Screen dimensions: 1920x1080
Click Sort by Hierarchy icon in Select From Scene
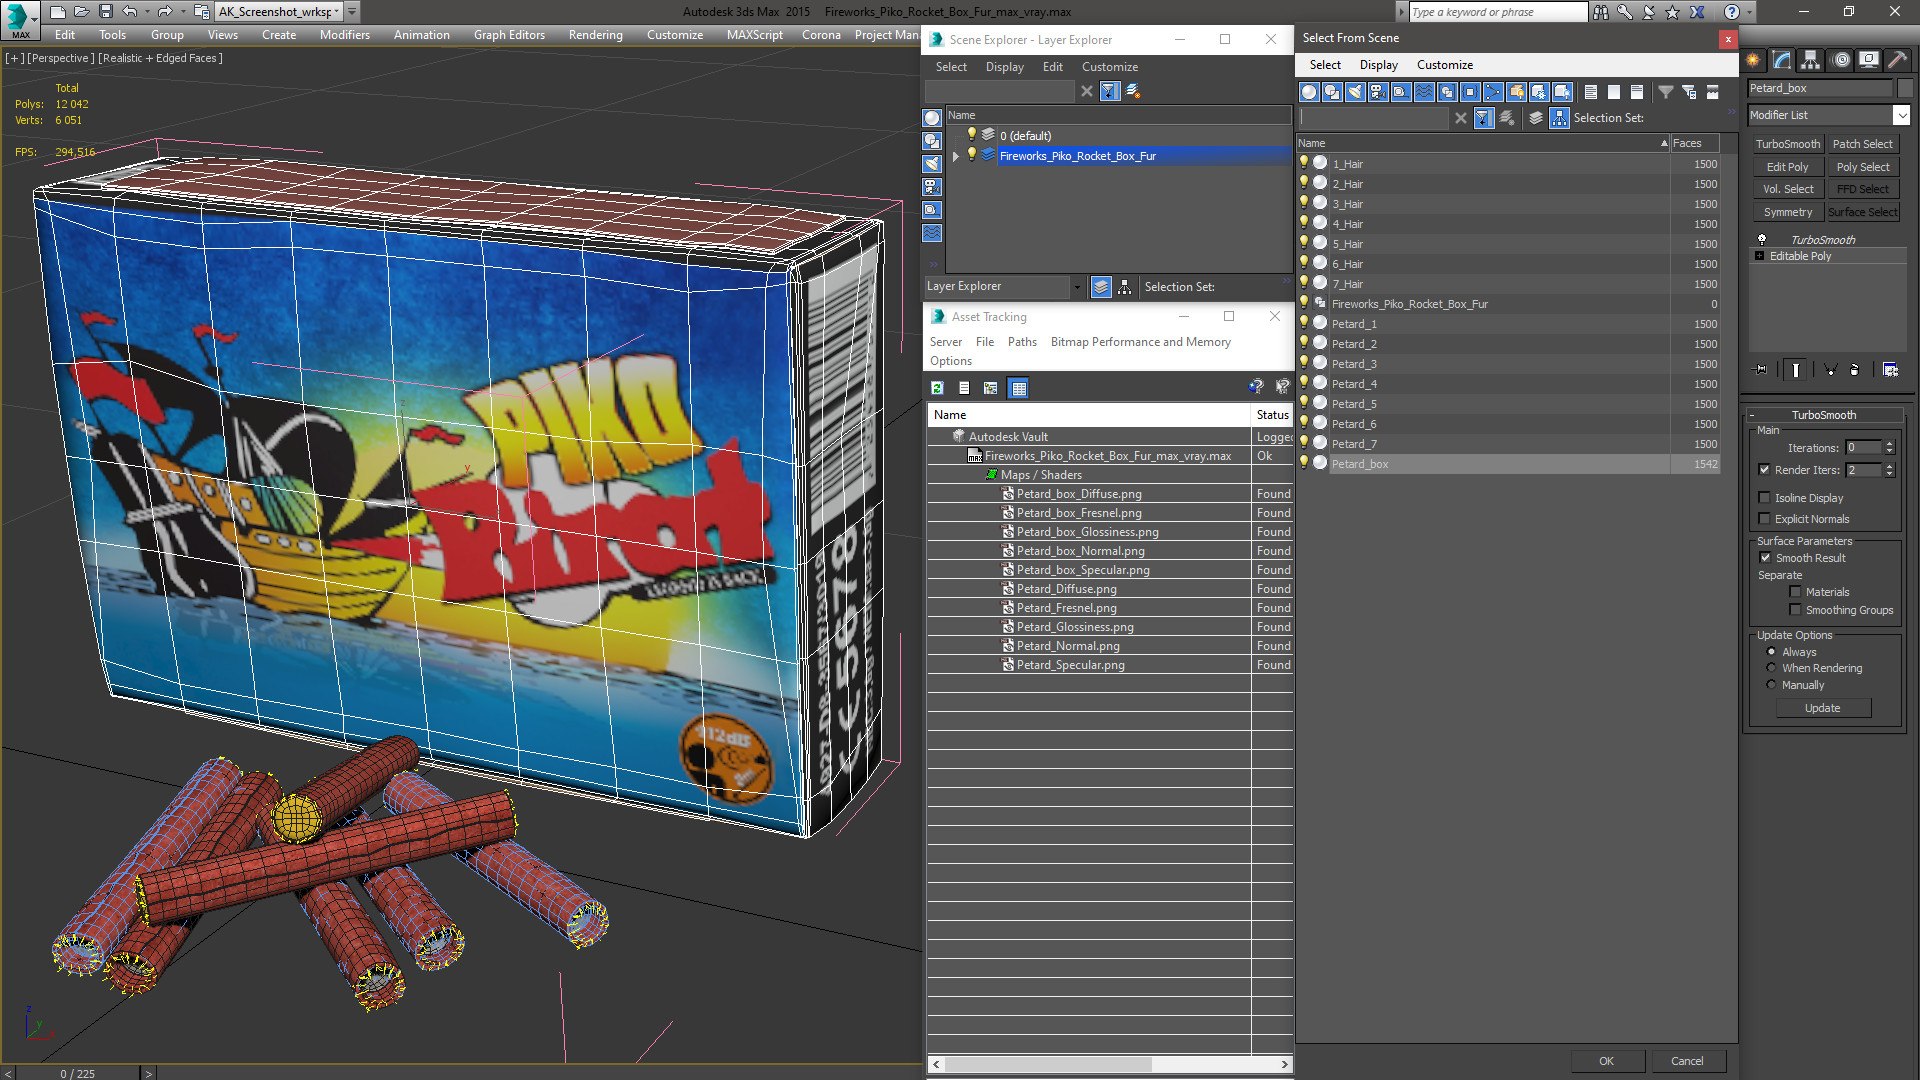click(1559, 118)
